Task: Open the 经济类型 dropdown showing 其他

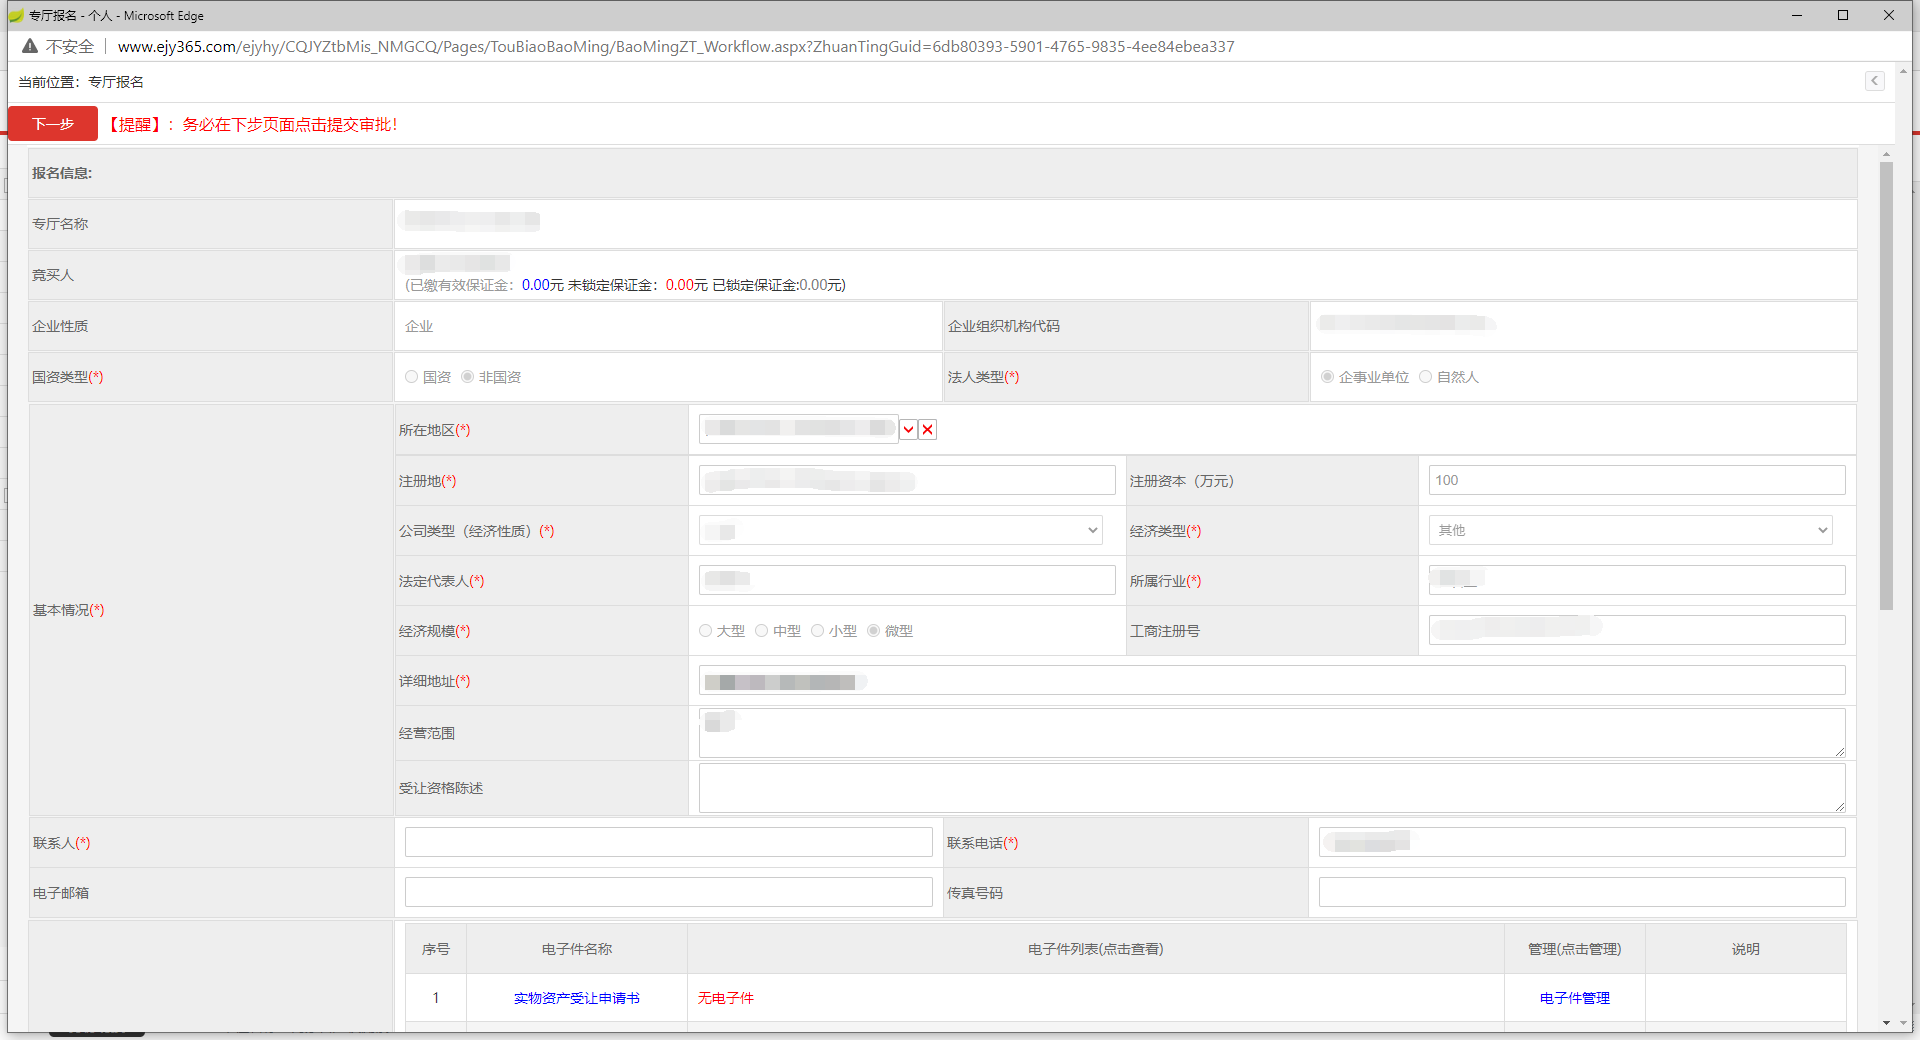Action: (1631, 531)
